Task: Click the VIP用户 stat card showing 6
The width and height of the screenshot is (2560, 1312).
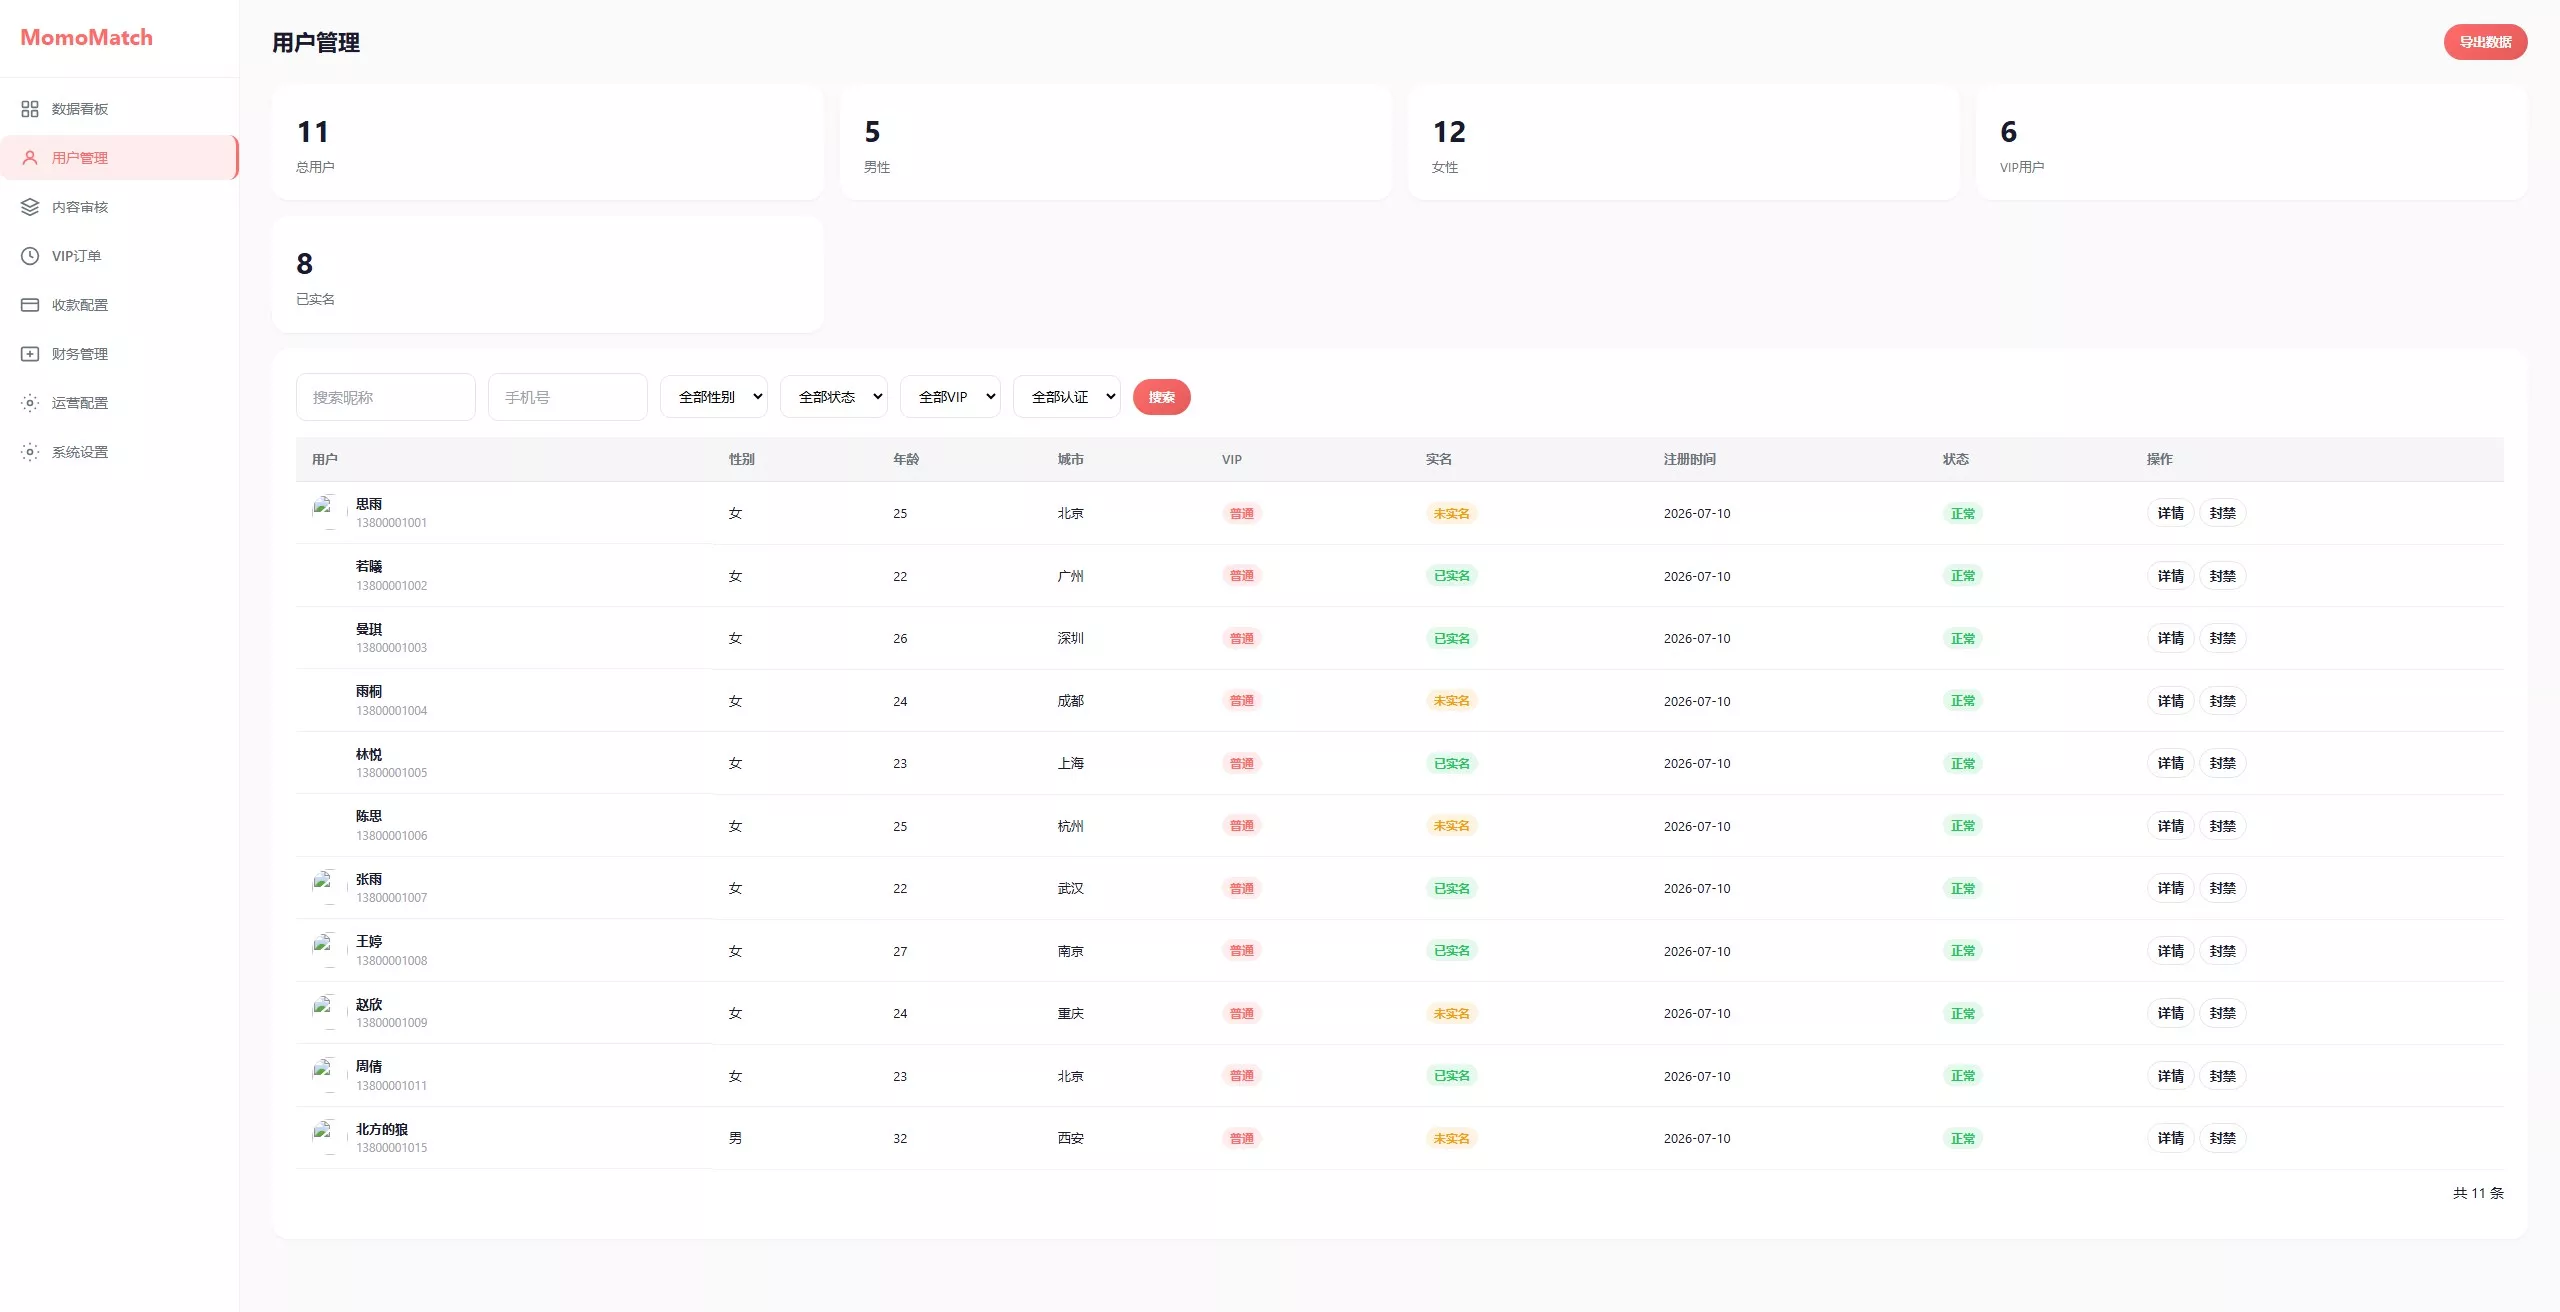Action: tap(2251, 142)
